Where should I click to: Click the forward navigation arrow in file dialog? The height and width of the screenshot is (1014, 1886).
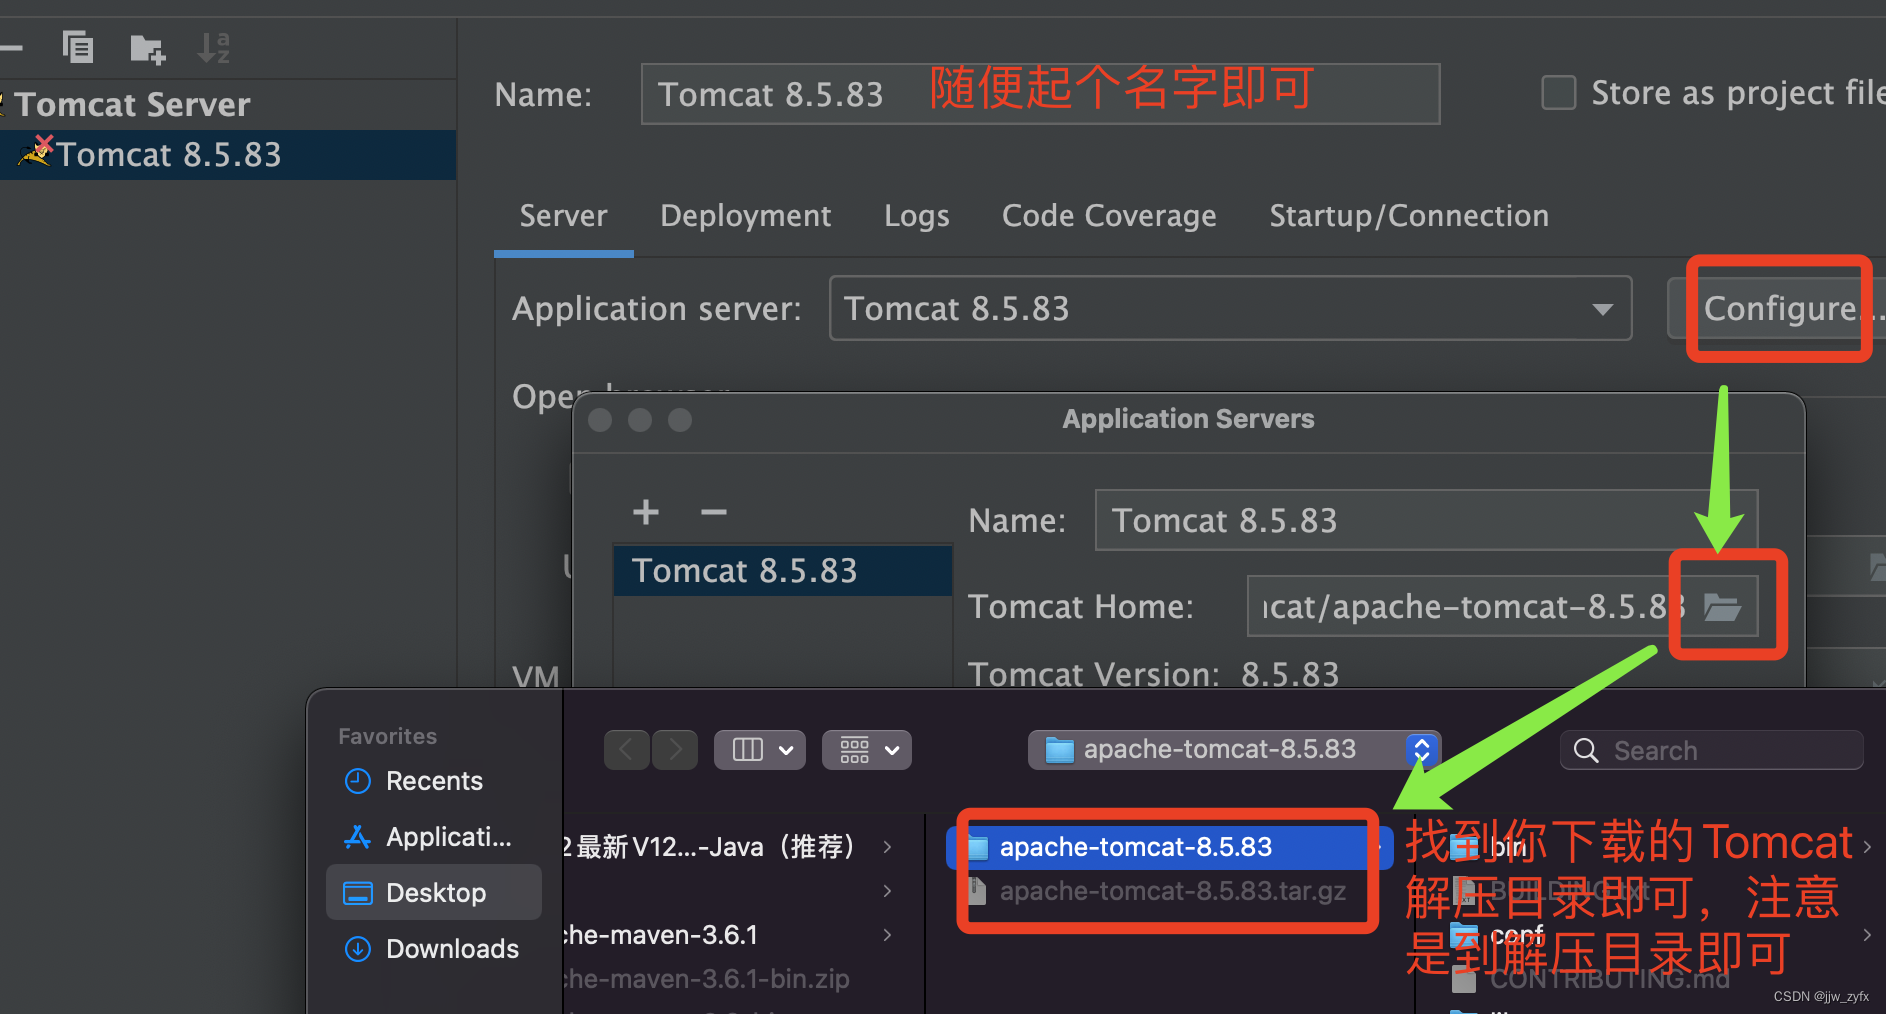675,750
